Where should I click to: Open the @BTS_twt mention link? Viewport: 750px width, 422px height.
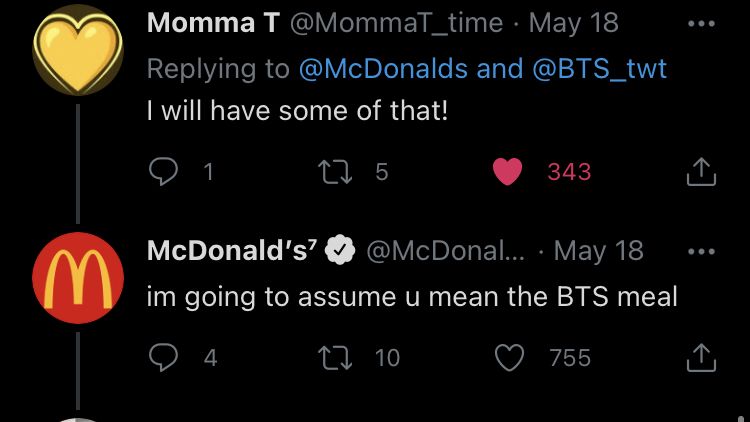(599, 68)
